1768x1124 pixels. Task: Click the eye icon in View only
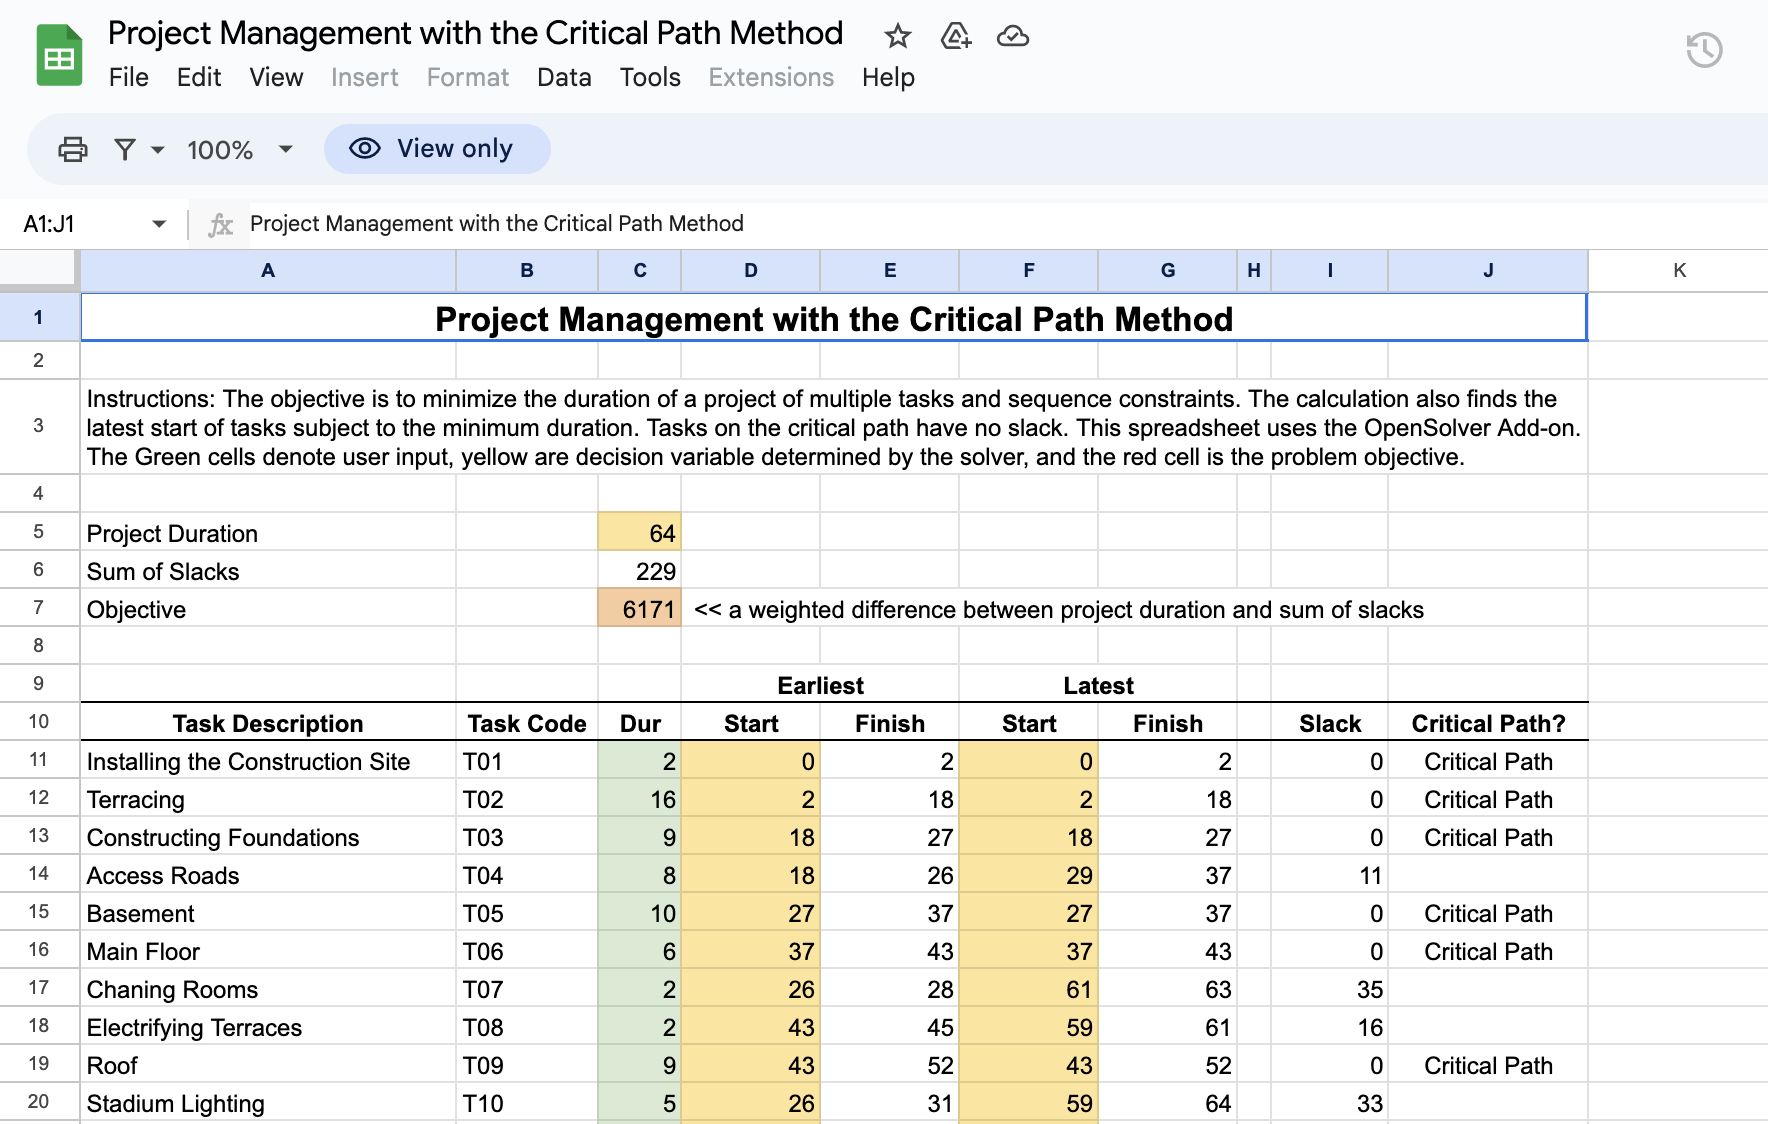[x=363, y=148]
